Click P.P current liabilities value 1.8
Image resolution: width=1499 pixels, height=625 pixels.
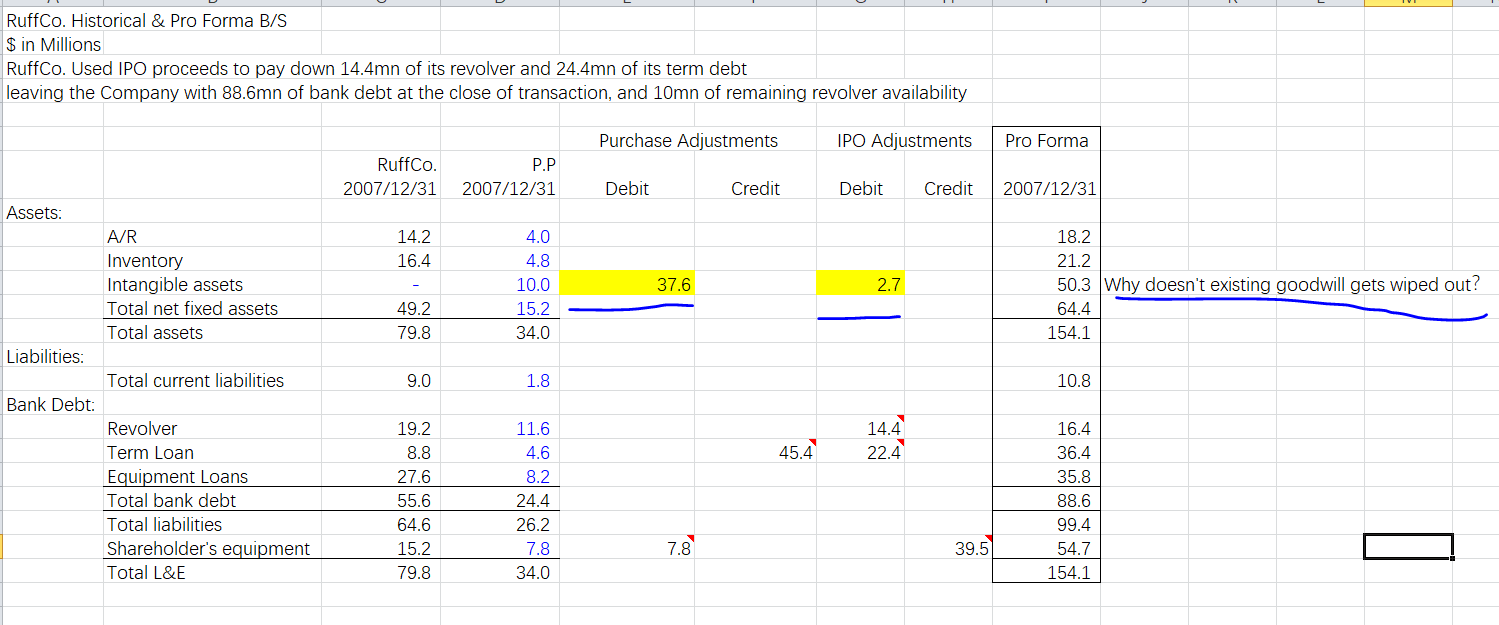pyautogui.click(x=538, y=380)
